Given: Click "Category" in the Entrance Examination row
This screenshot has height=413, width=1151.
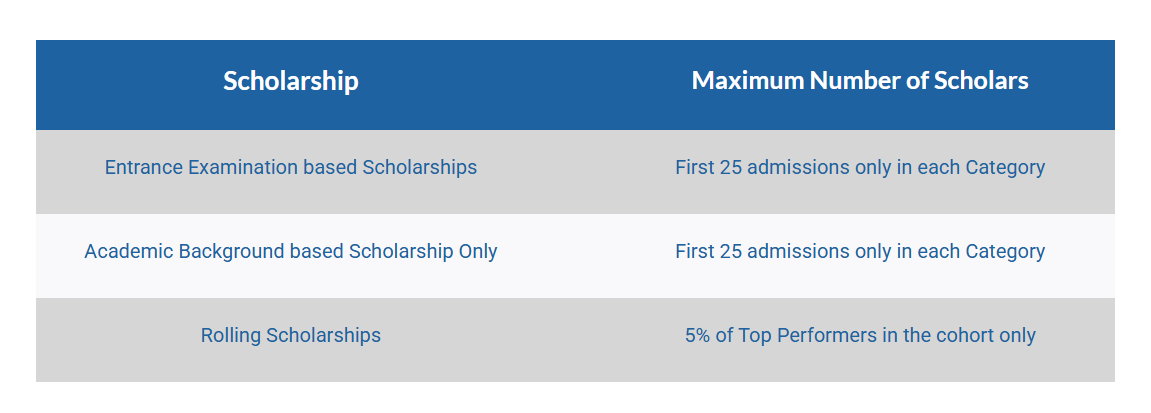Looking at the screenshot, I should 1005,167.
